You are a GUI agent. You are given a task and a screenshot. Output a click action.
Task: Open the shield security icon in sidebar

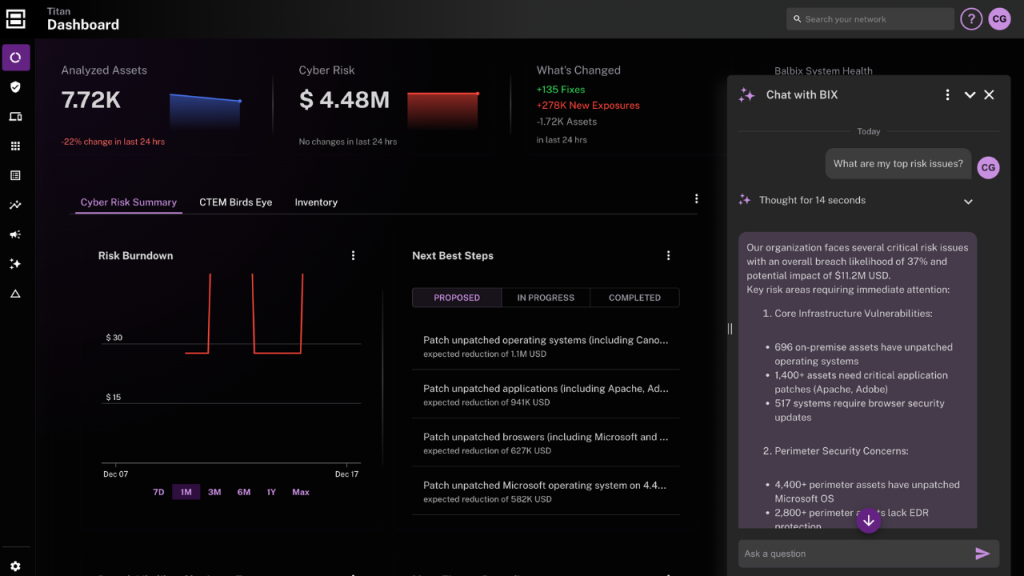pos(15,87)
